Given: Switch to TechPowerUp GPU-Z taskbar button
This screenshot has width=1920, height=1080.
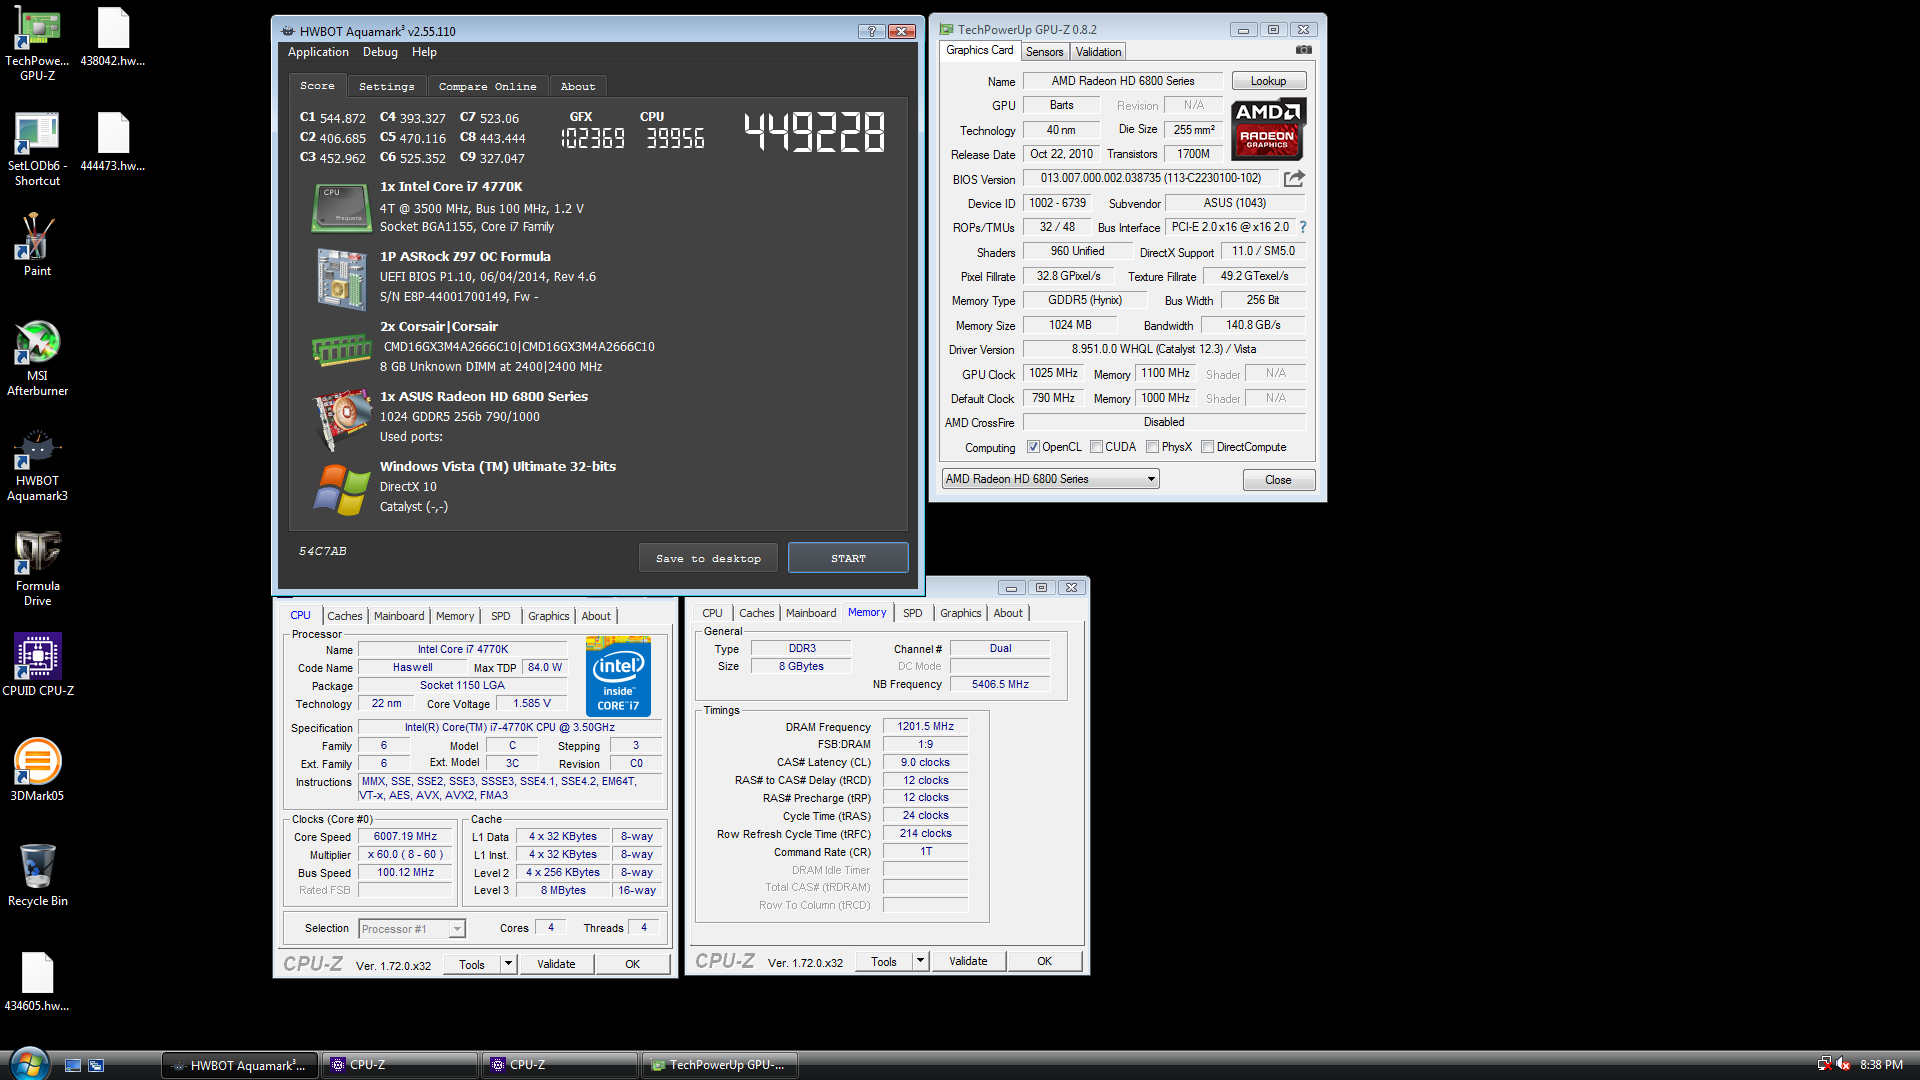Looking at the screenshot, I should tap(719, 1065).
